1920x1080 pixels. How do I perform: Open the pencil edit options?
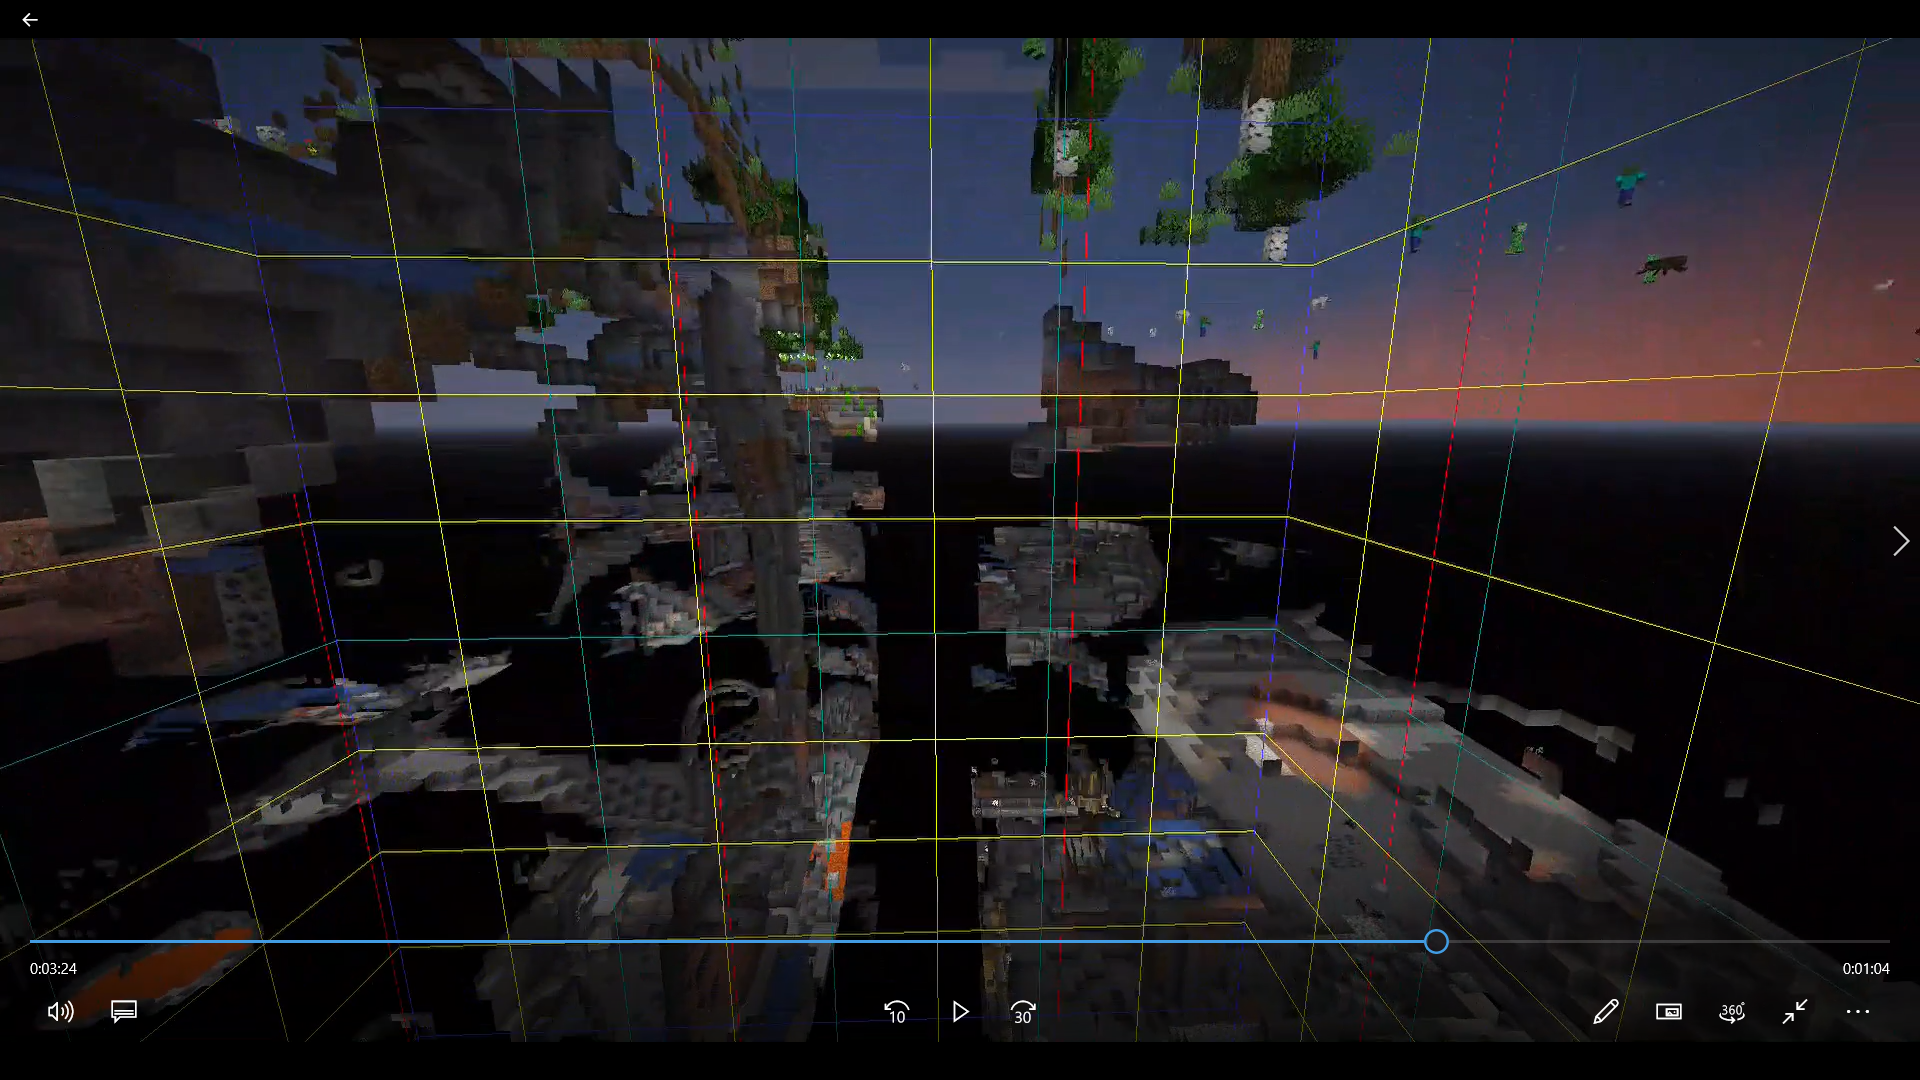[x=1606, y=1012]
